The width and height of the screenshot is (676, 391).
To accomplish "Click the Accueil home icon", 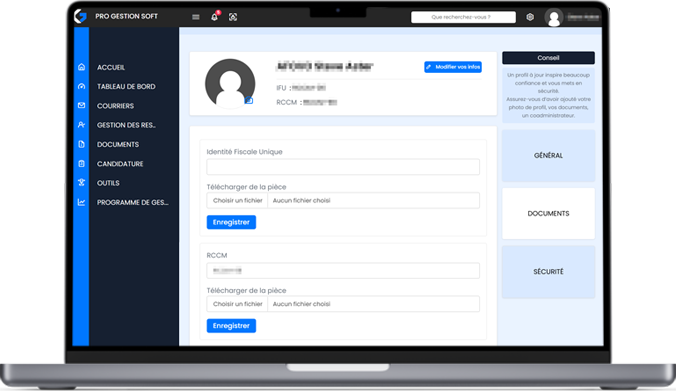I will [81, 67].
